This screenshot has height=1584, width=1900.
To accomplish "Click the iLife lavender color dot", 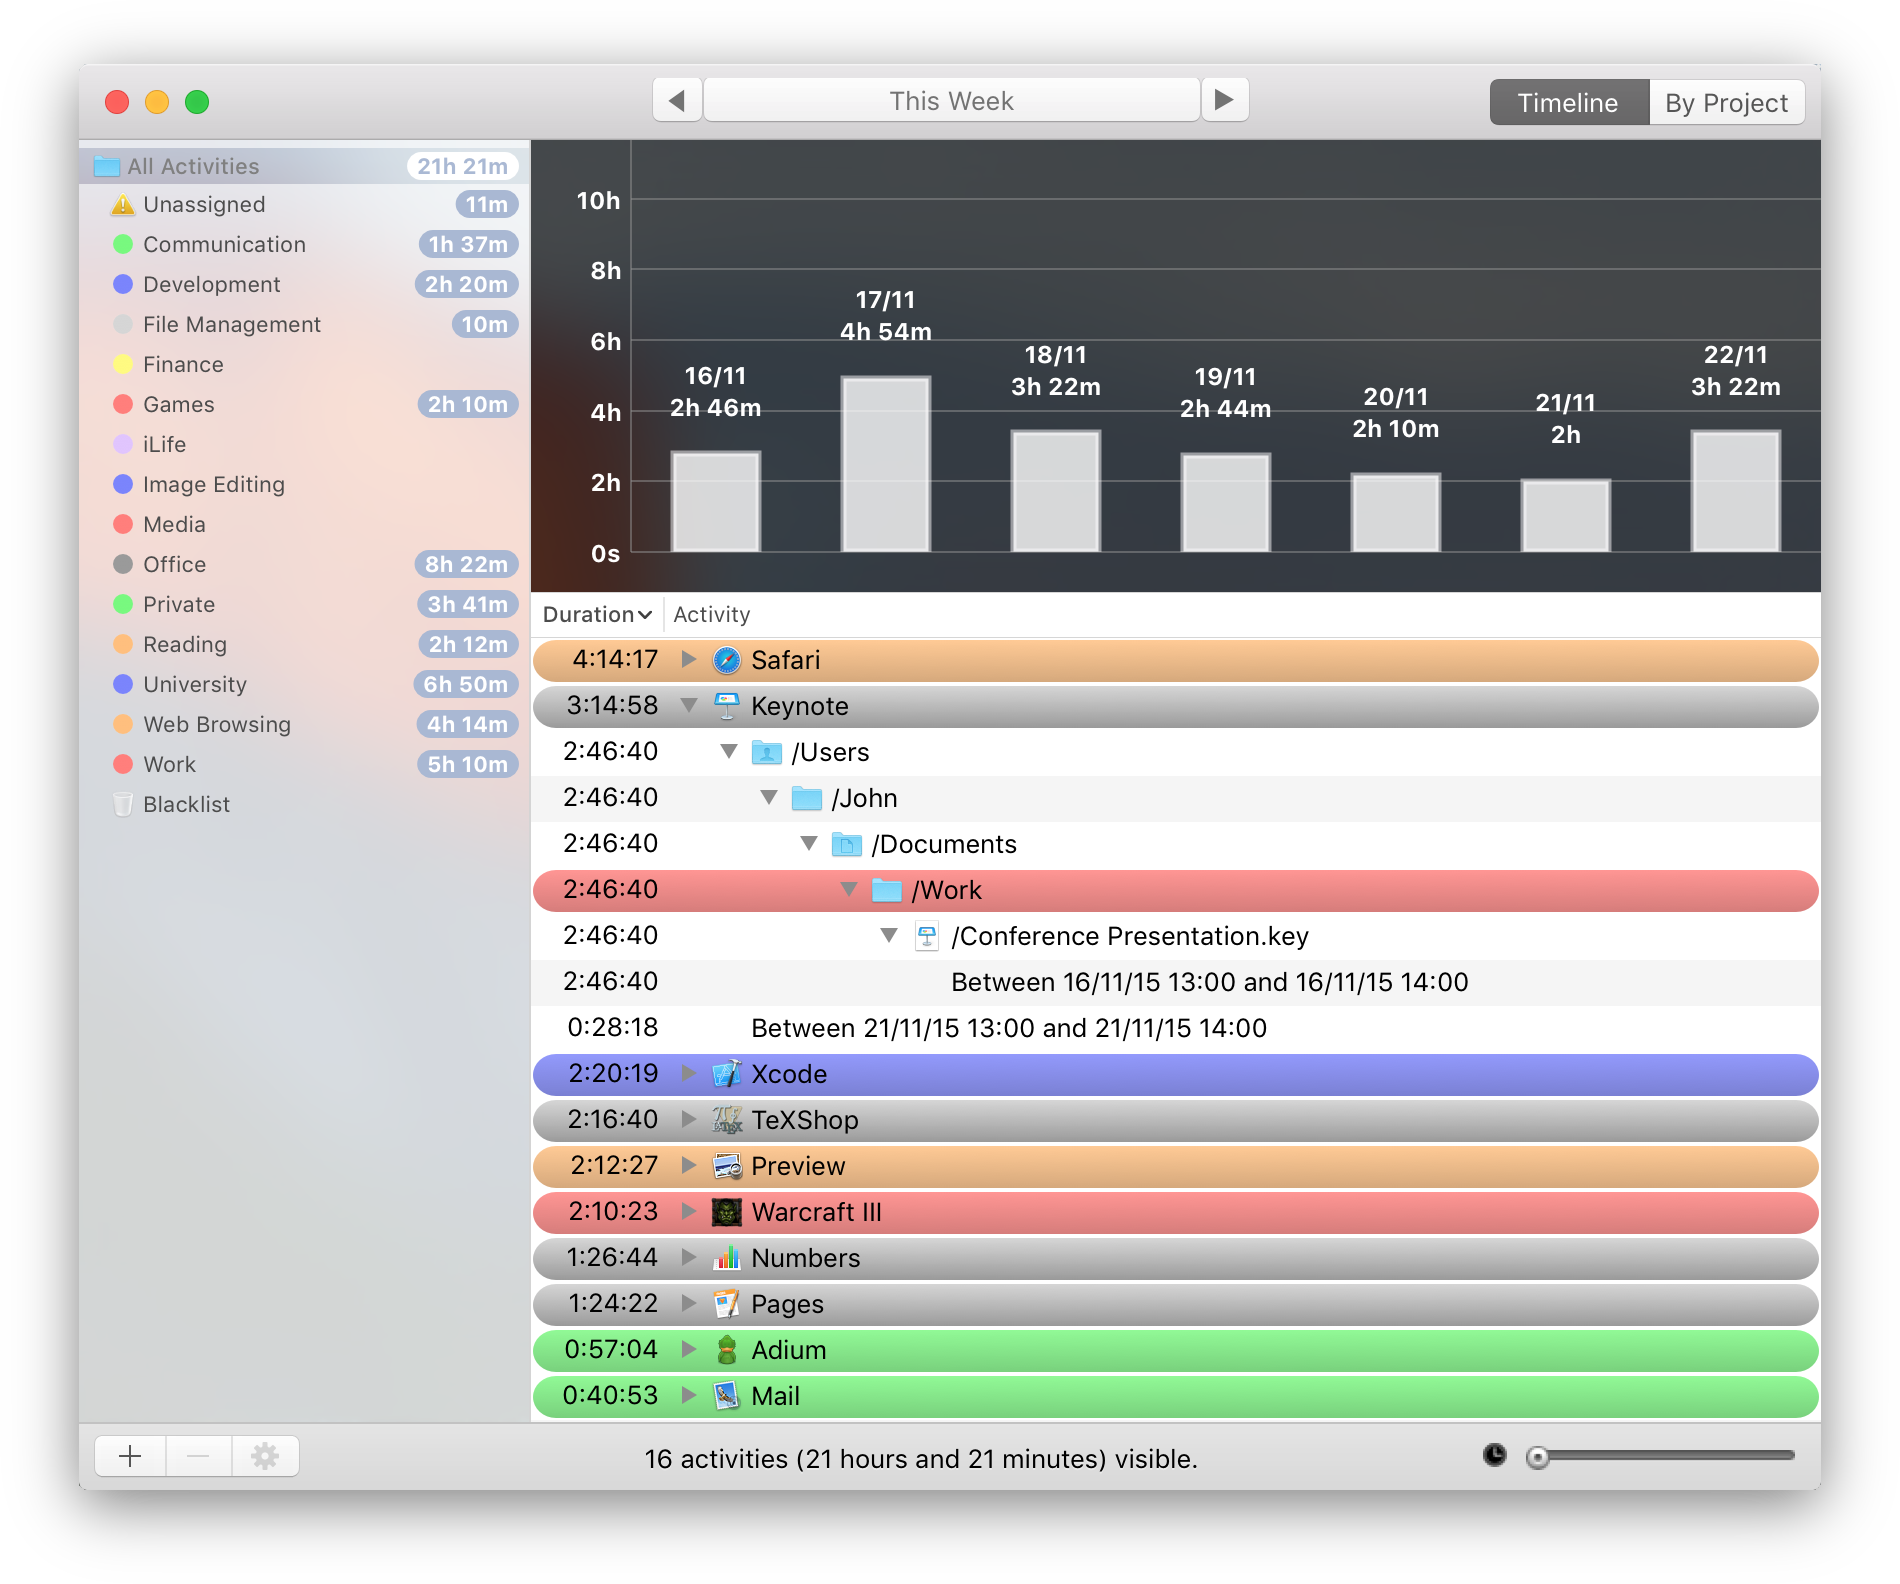I will [123, 444].
